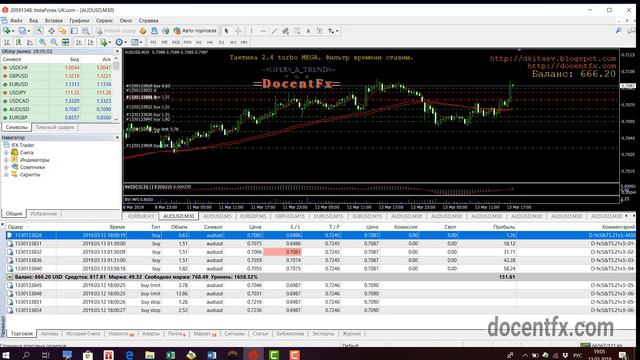This screenshot has height=360, width=640.
Task: Expand the Счета tree node
Action: tap(6, 153)
